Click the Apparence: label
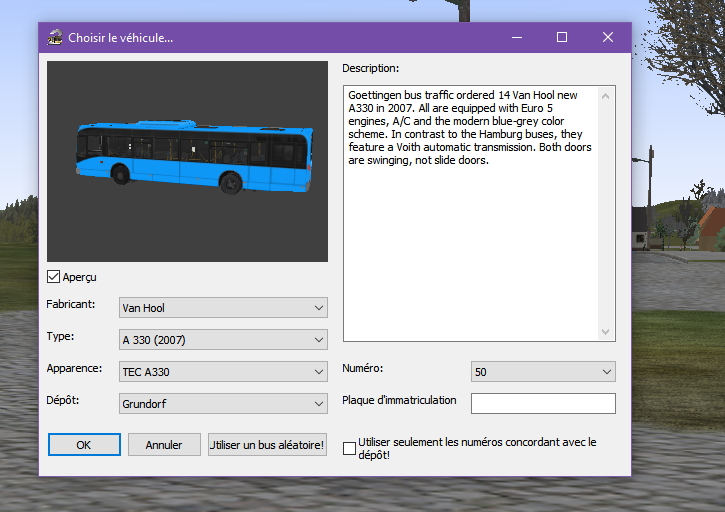The height and width of the screenshot is (512, 725). coord(74,368)
